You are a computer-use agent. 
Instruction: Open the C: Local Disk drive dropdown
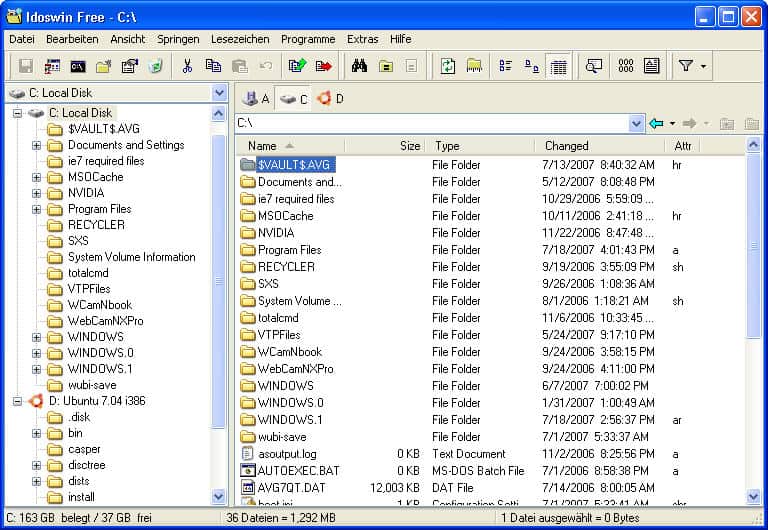coord(219,93)
